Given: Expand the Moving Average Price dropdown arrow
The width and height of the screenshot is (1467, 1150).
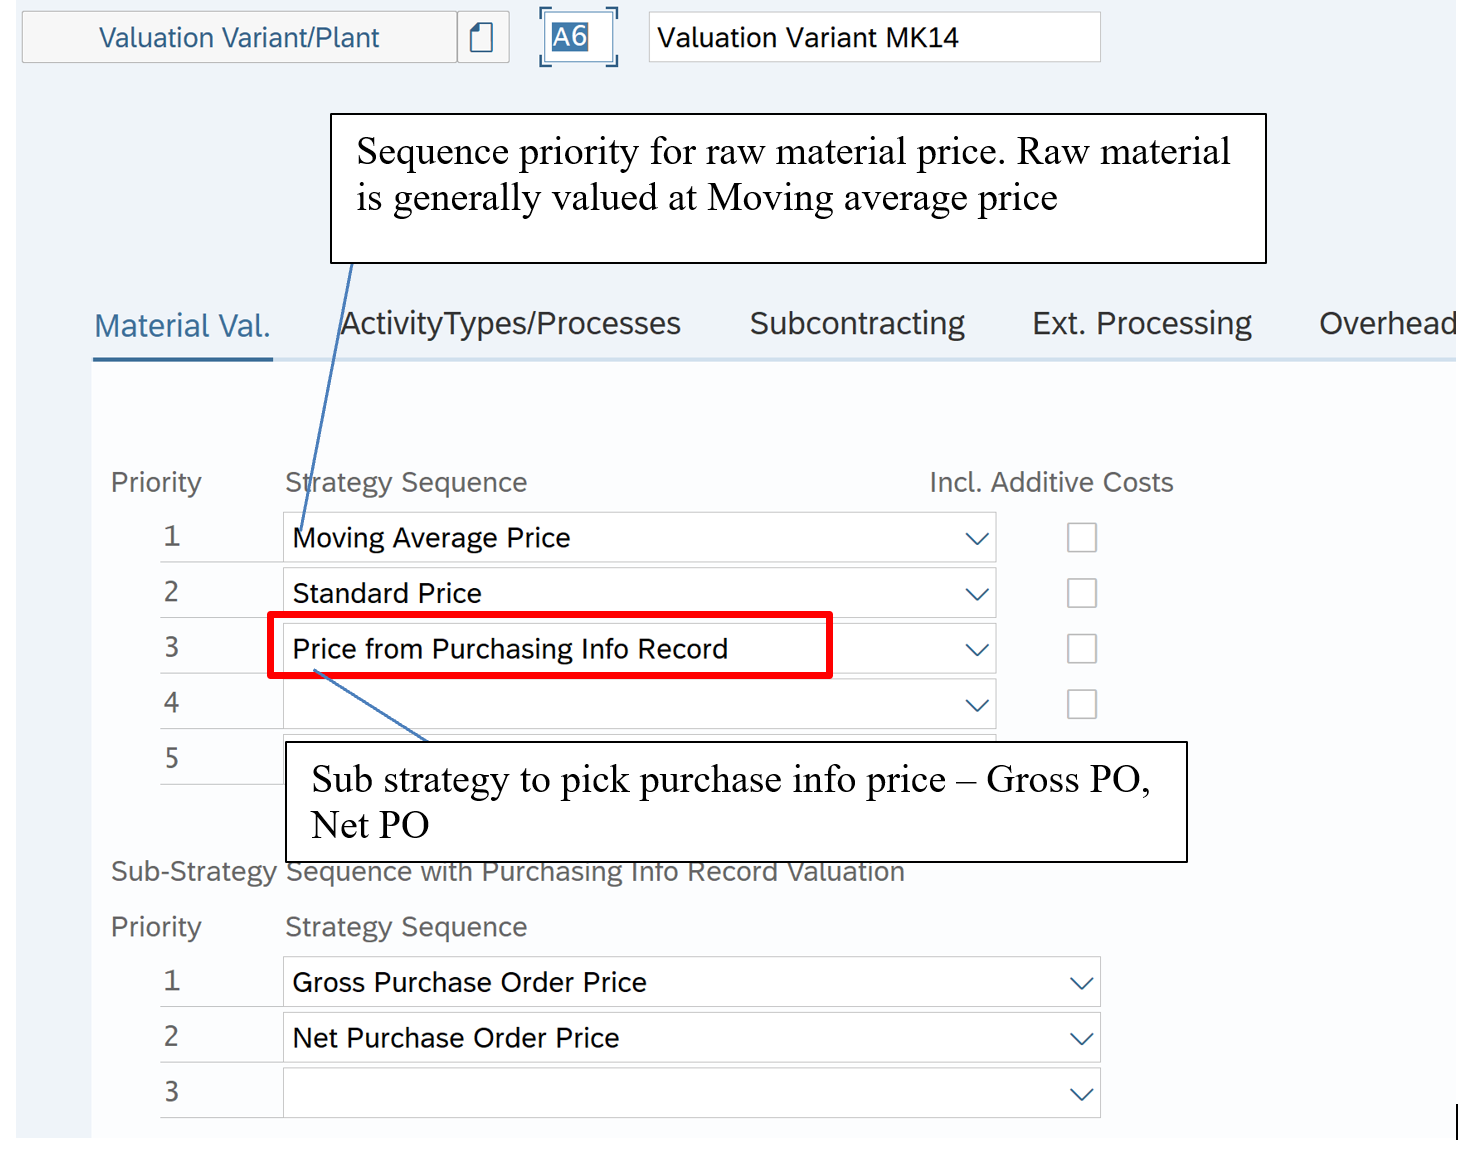Looking at the screenshot, I should coord(976,539).
